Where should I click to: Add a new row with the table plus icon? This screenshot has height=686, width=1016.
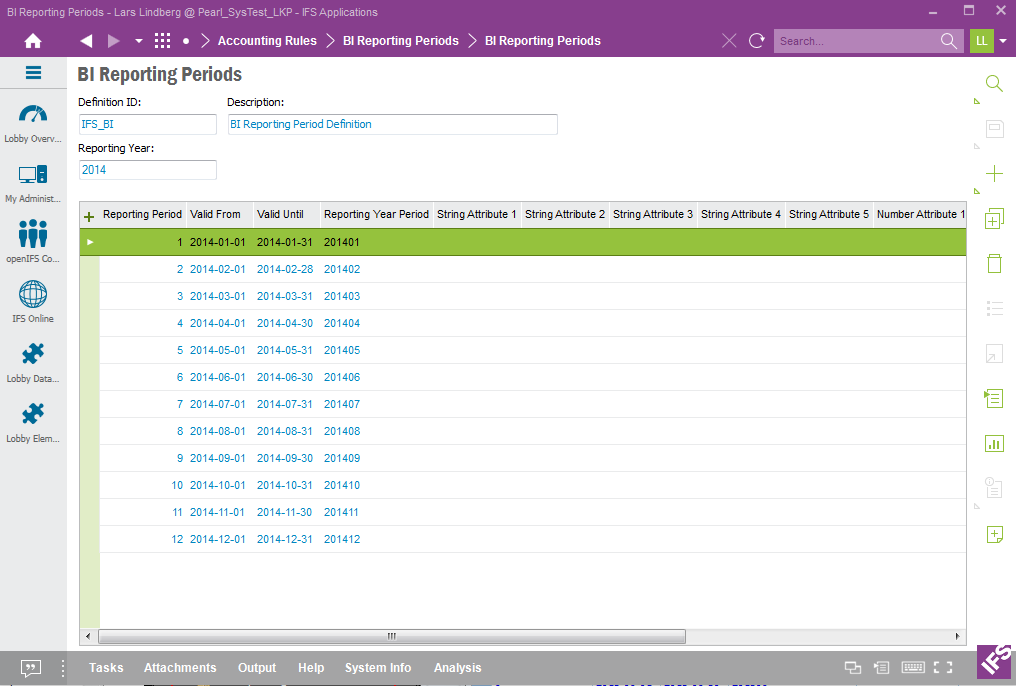tap(89, 216)
